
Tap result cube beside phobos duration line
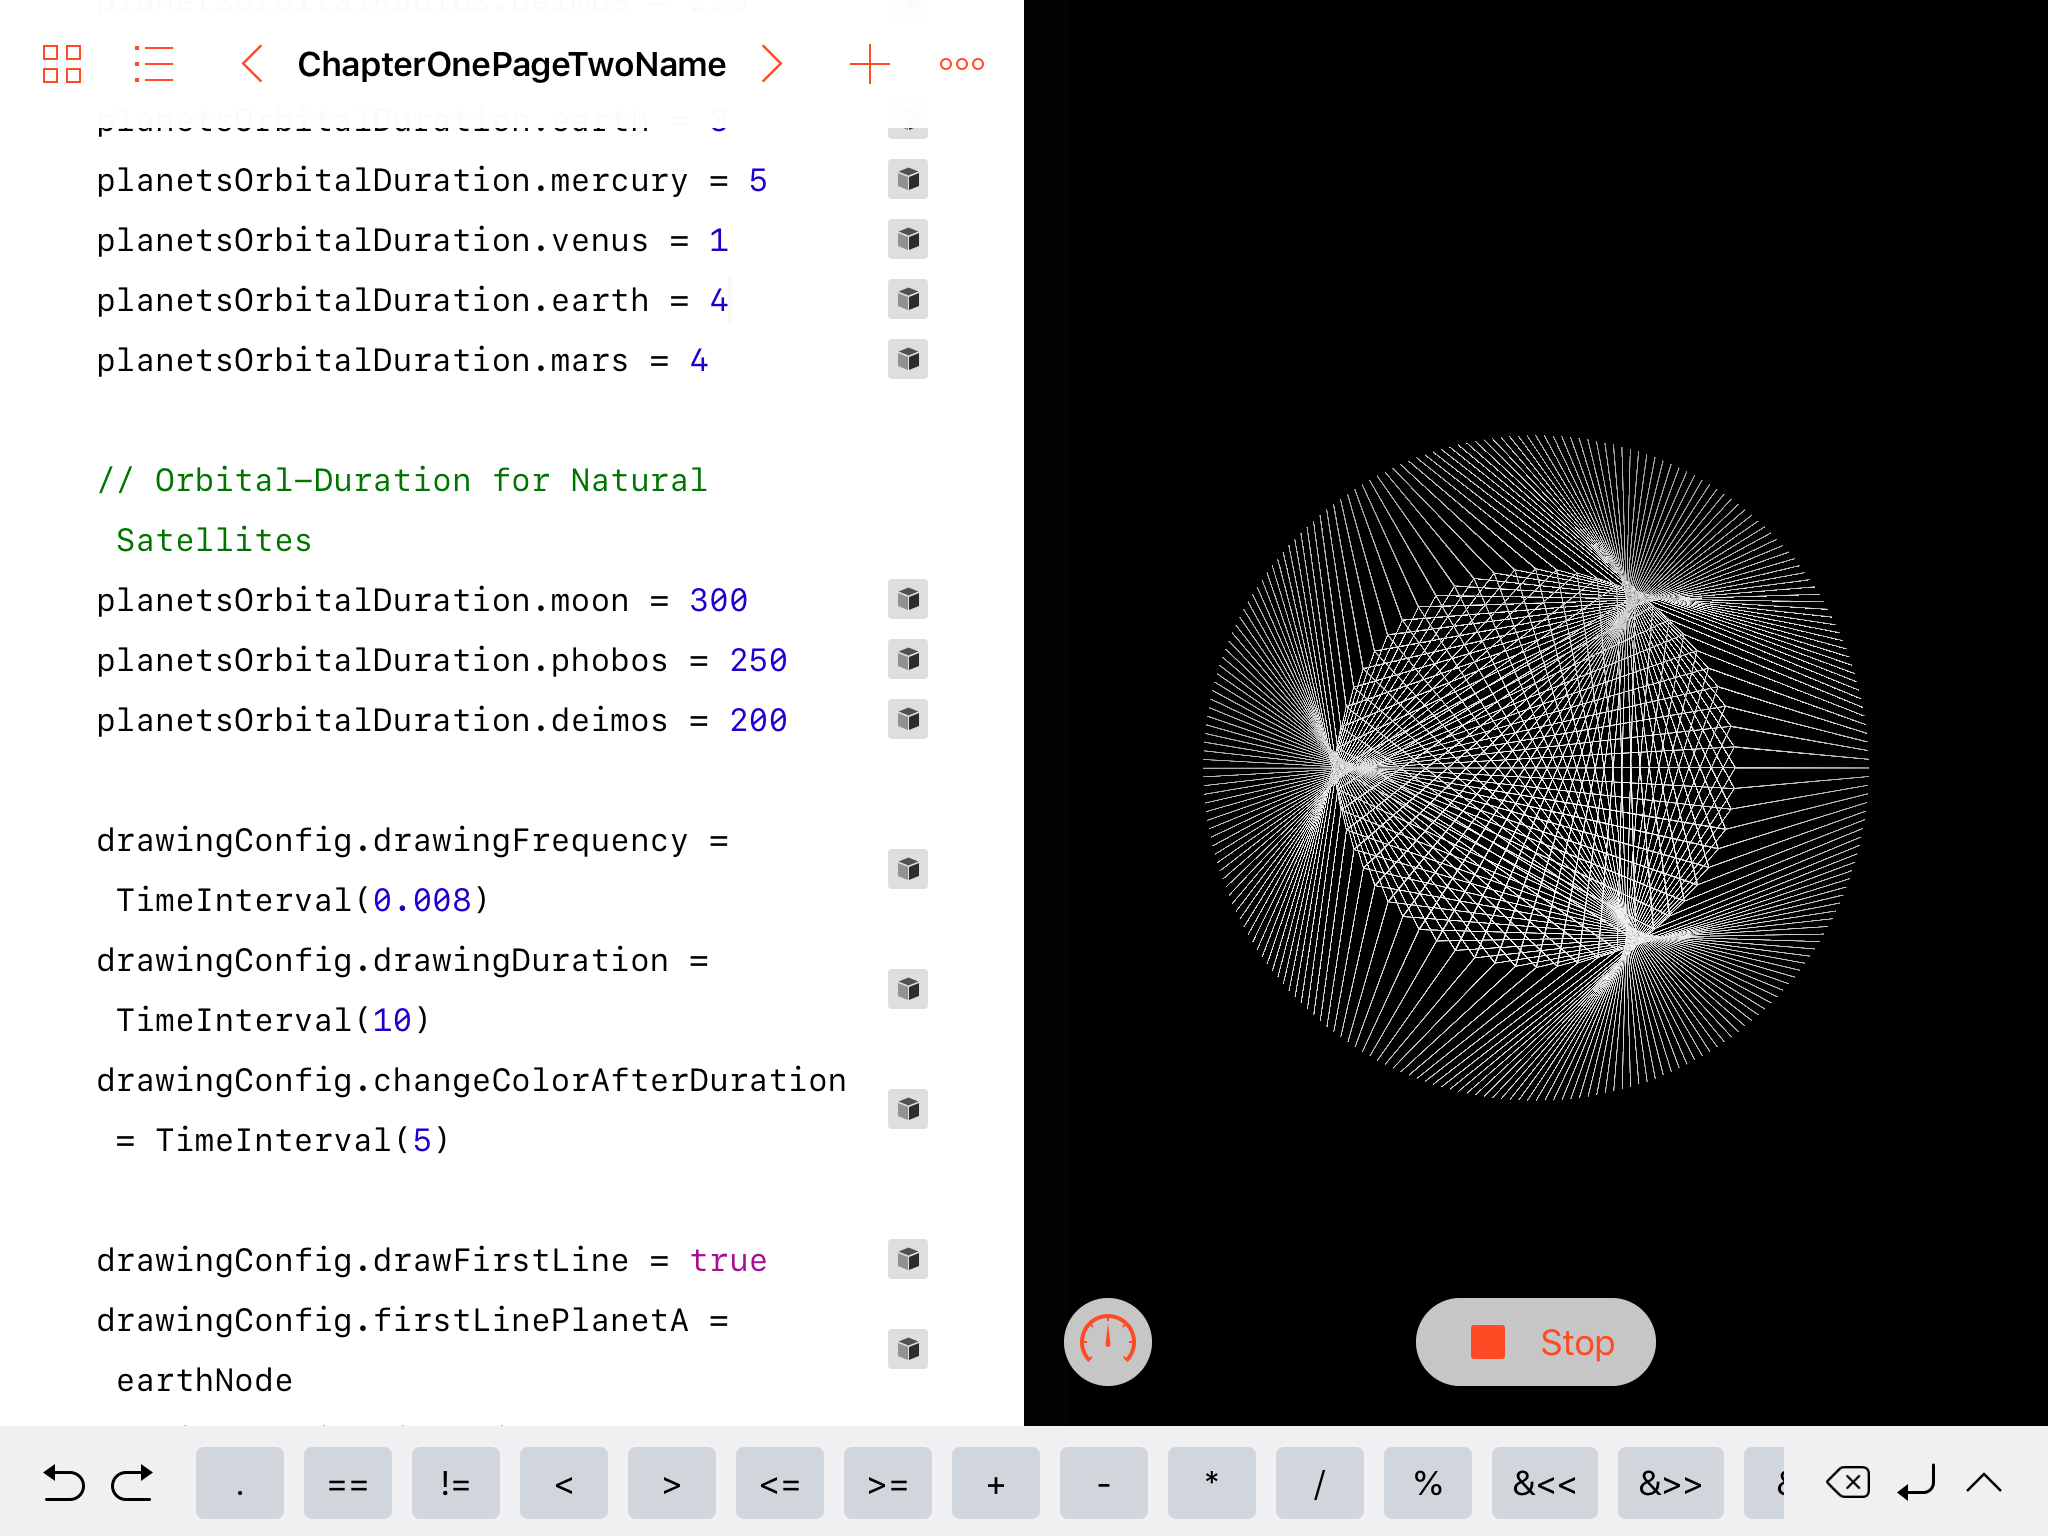point(908,660)
